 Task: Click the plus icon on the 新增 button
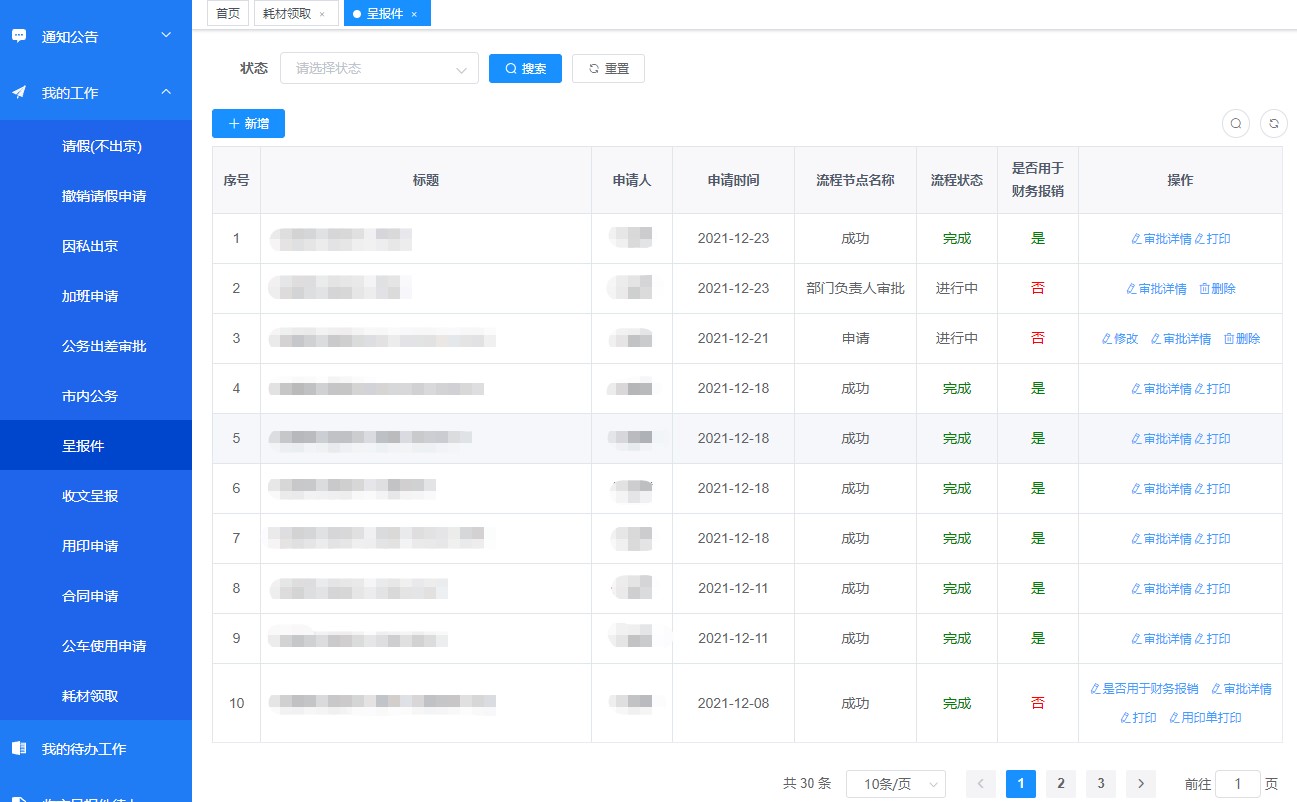click(232, 123)
